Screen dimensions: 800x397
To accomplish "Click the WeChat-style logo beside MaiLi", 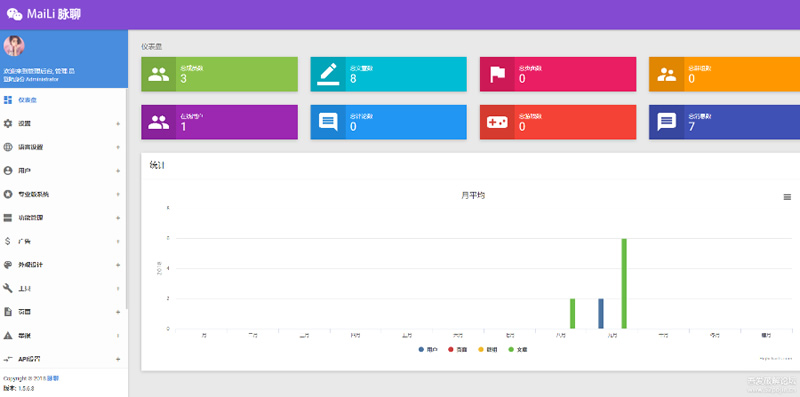I will (14, 14).
